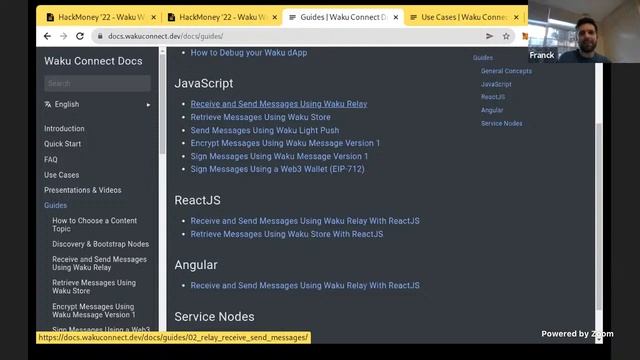Open sidebar Encrypt Messages Using Waku Message Version 1

tap(93, 310)
